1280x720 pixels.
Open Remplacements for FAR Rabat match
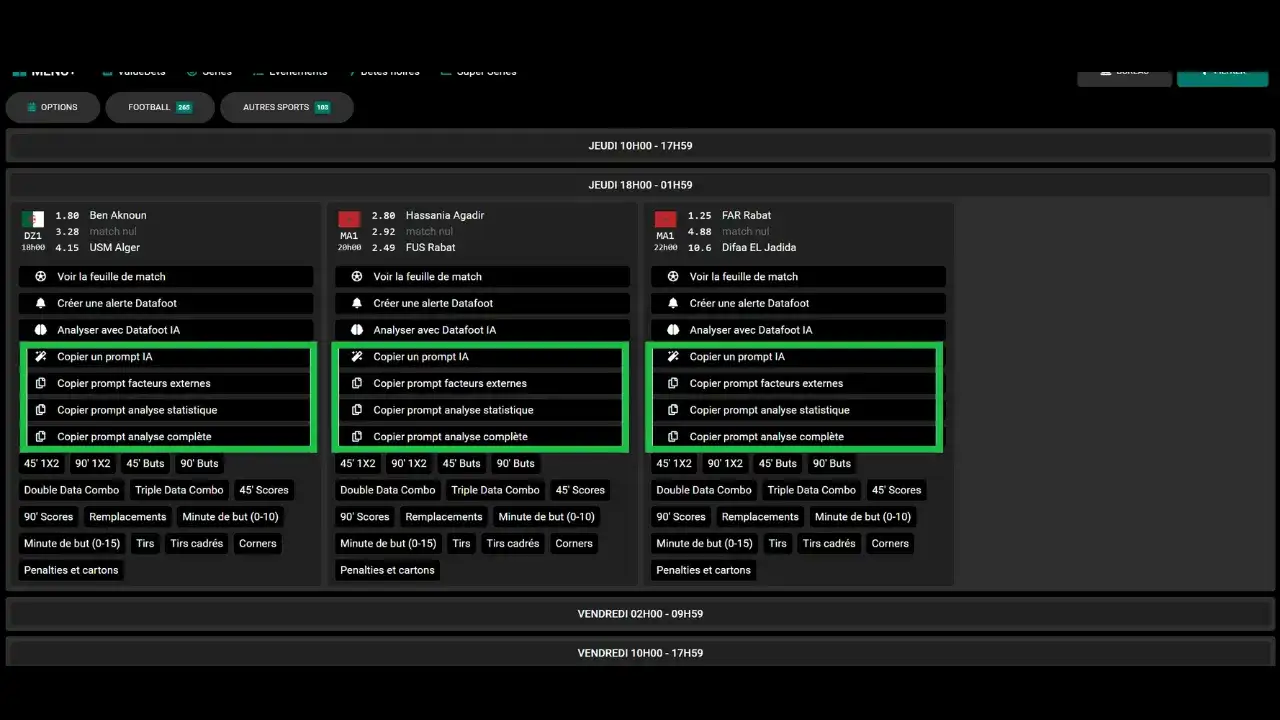pos(760,517)
